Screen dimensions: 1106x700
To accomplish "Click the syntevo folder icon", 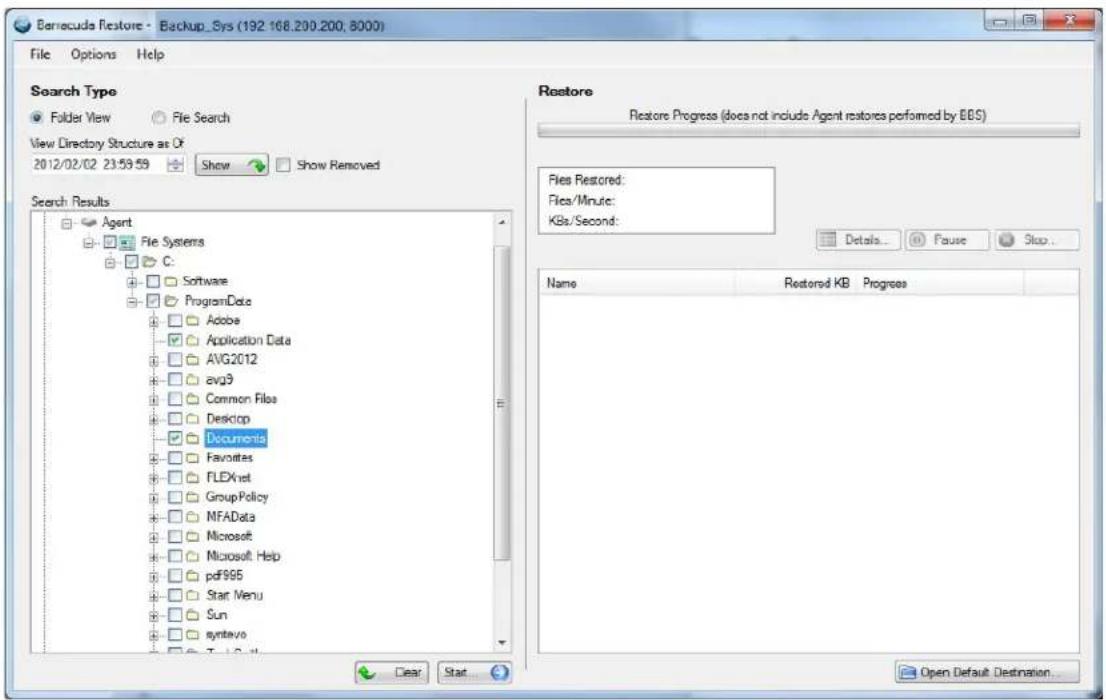I will 193,635.
